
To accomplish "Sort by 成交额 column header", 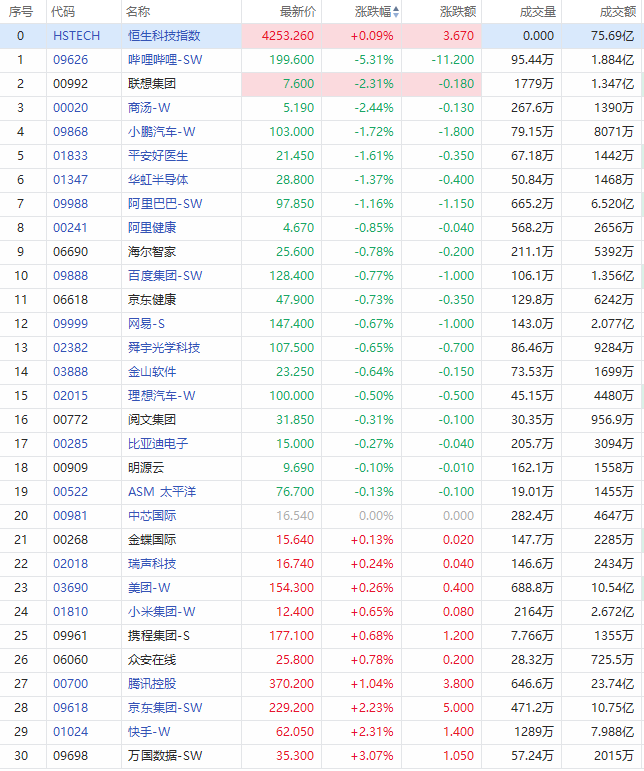I will coord(618,12).
